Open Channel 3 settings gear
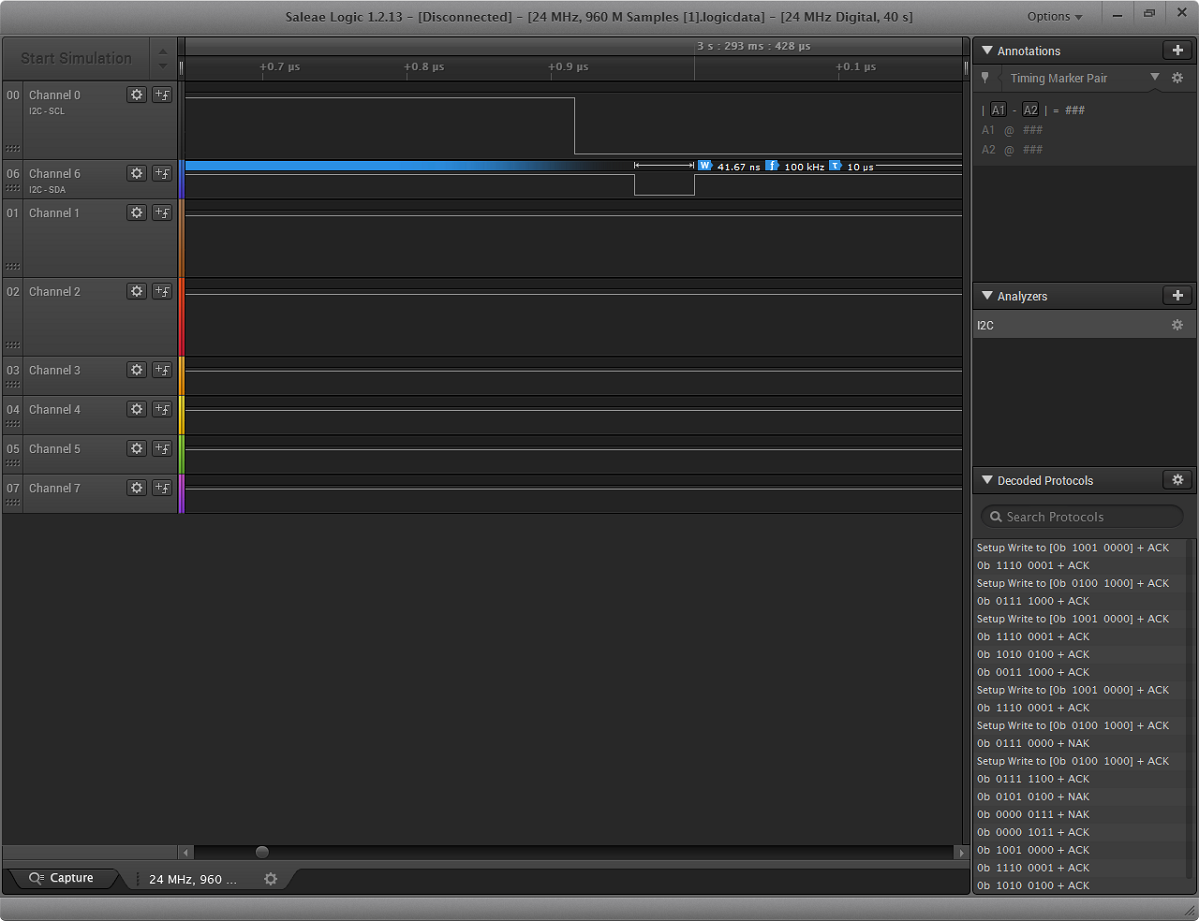The height and width of the screenshot is (921, 1199). (x=137, y=370)
